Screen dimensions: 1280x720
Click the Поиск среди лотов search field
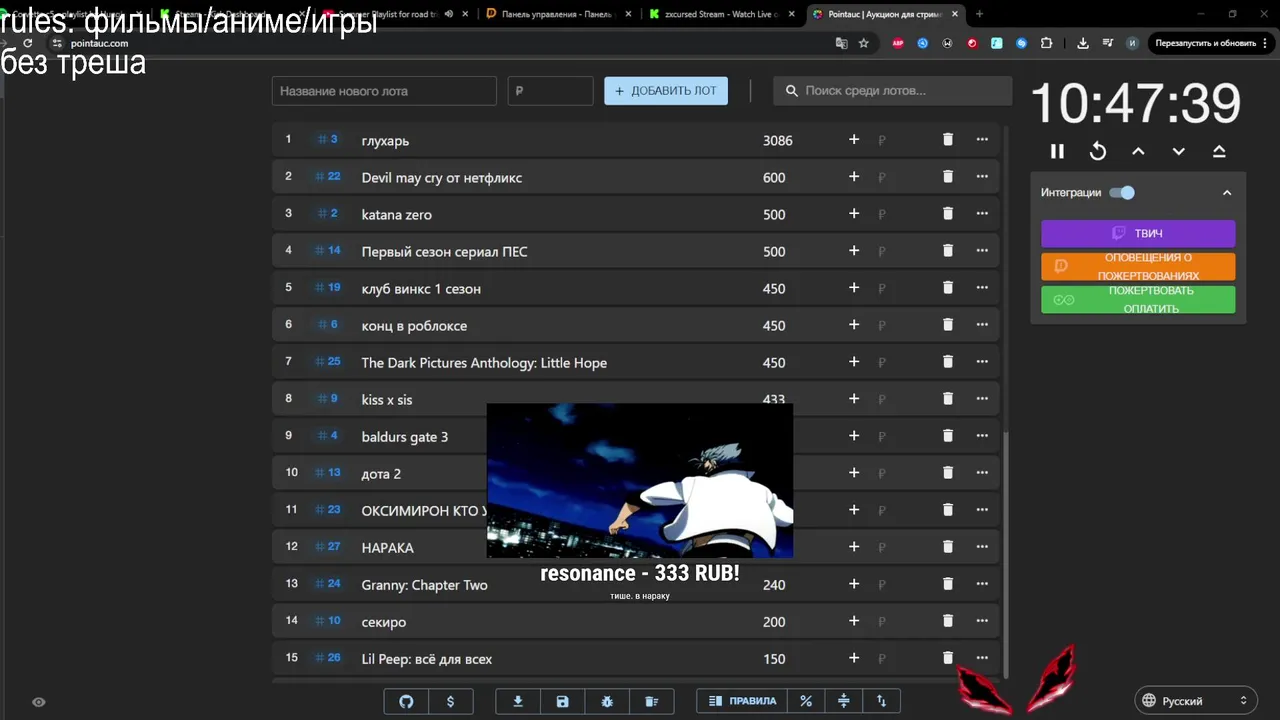(x=892, y=91)
